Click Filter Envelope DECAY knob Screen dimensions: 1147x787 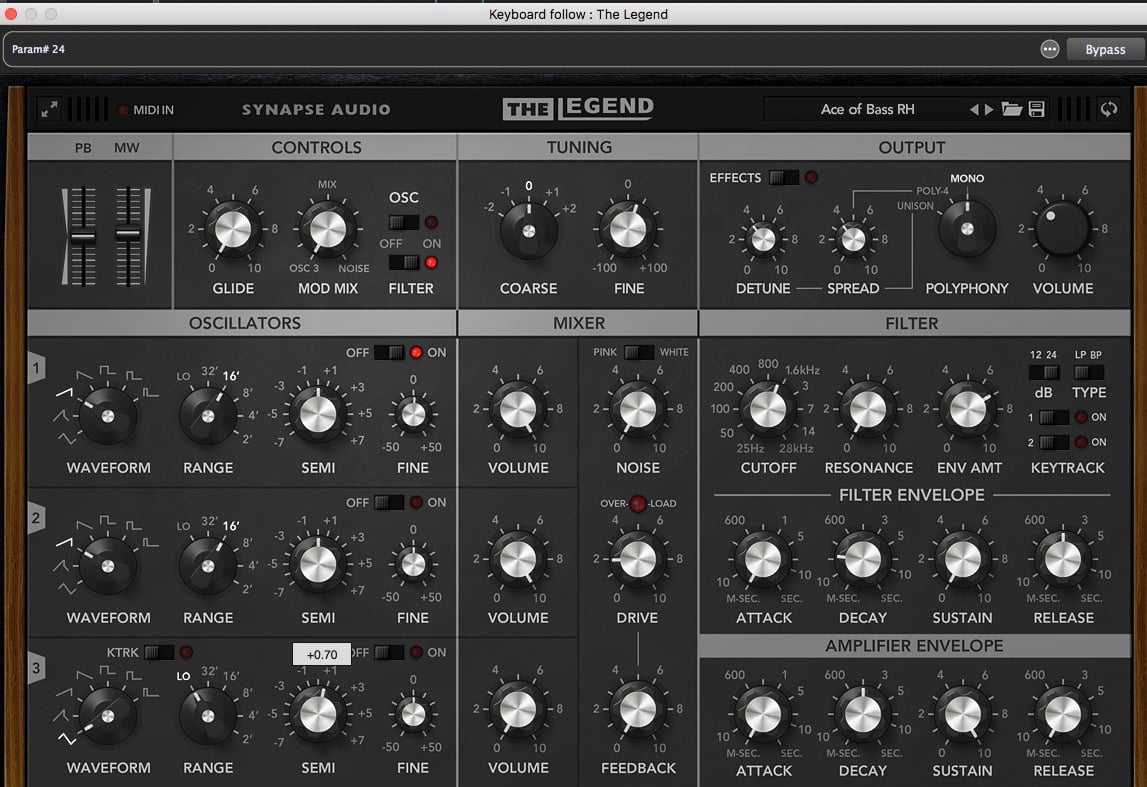tap(862, 560)
